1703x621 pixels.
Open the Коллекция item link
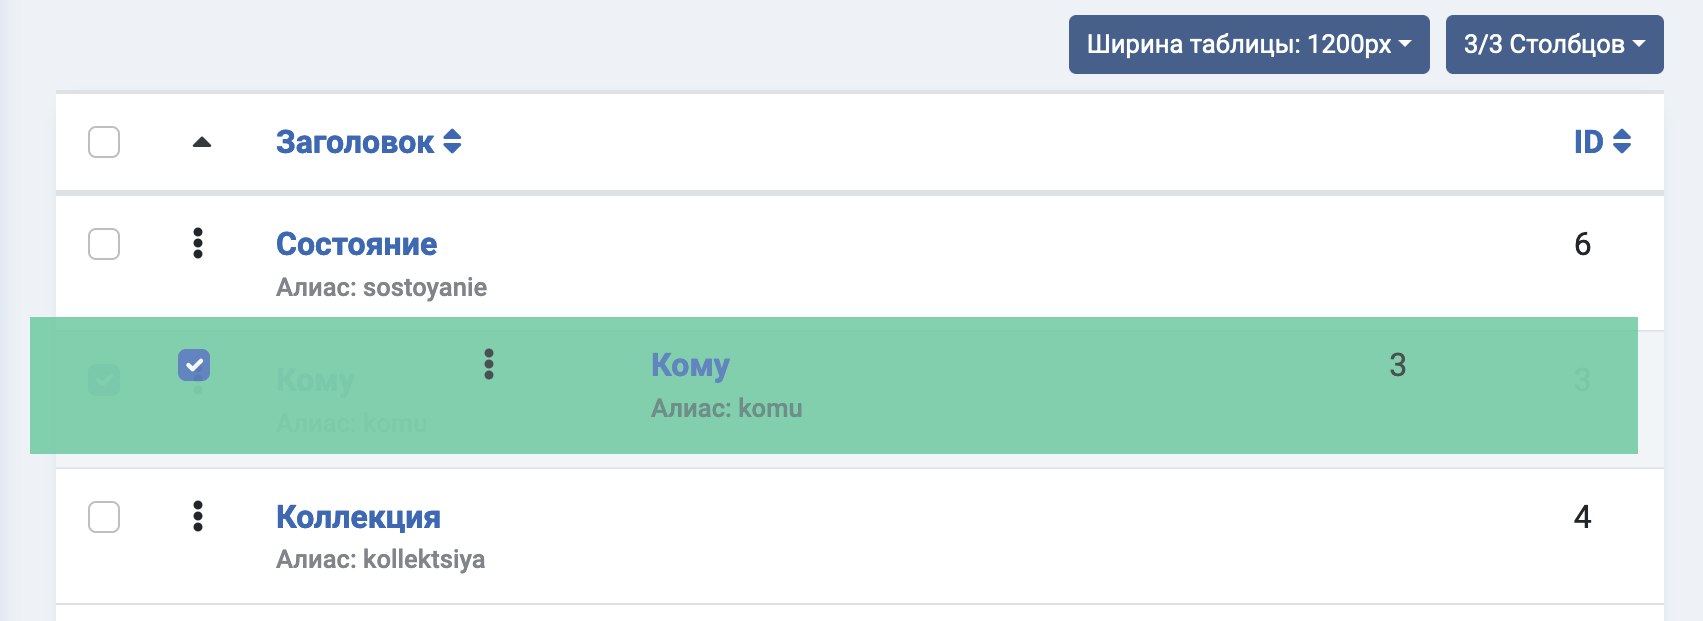tap(358, 517)
